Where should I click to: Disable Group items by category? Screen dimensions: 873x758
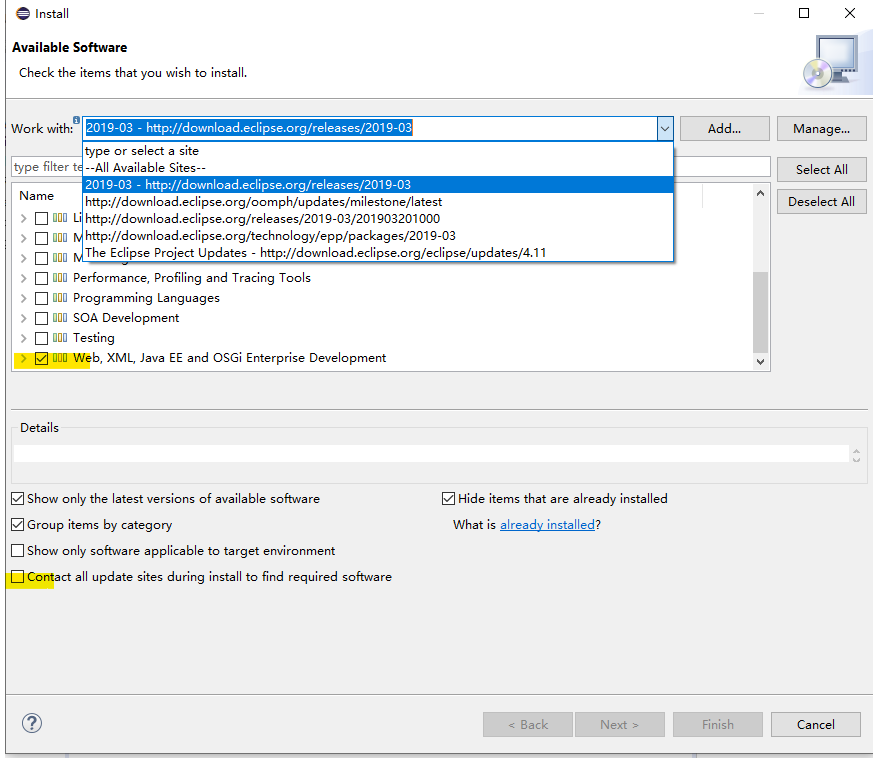point(18,525)
